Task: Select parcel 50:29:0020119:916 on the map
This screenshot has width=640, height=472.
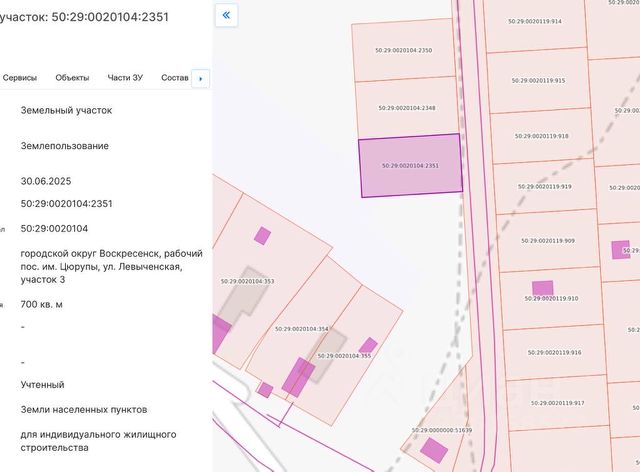Action: tap(554, 352)
